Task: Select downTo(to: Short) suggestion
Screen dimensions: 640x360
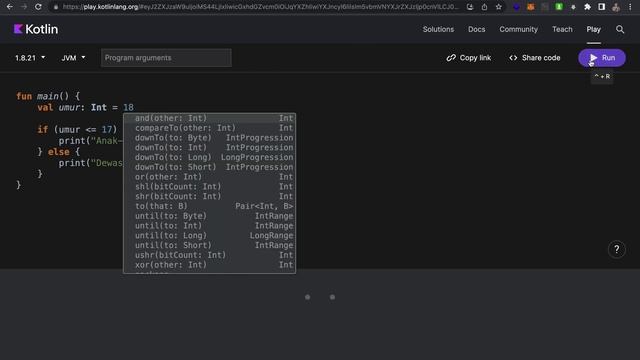Action: [209, 167]
